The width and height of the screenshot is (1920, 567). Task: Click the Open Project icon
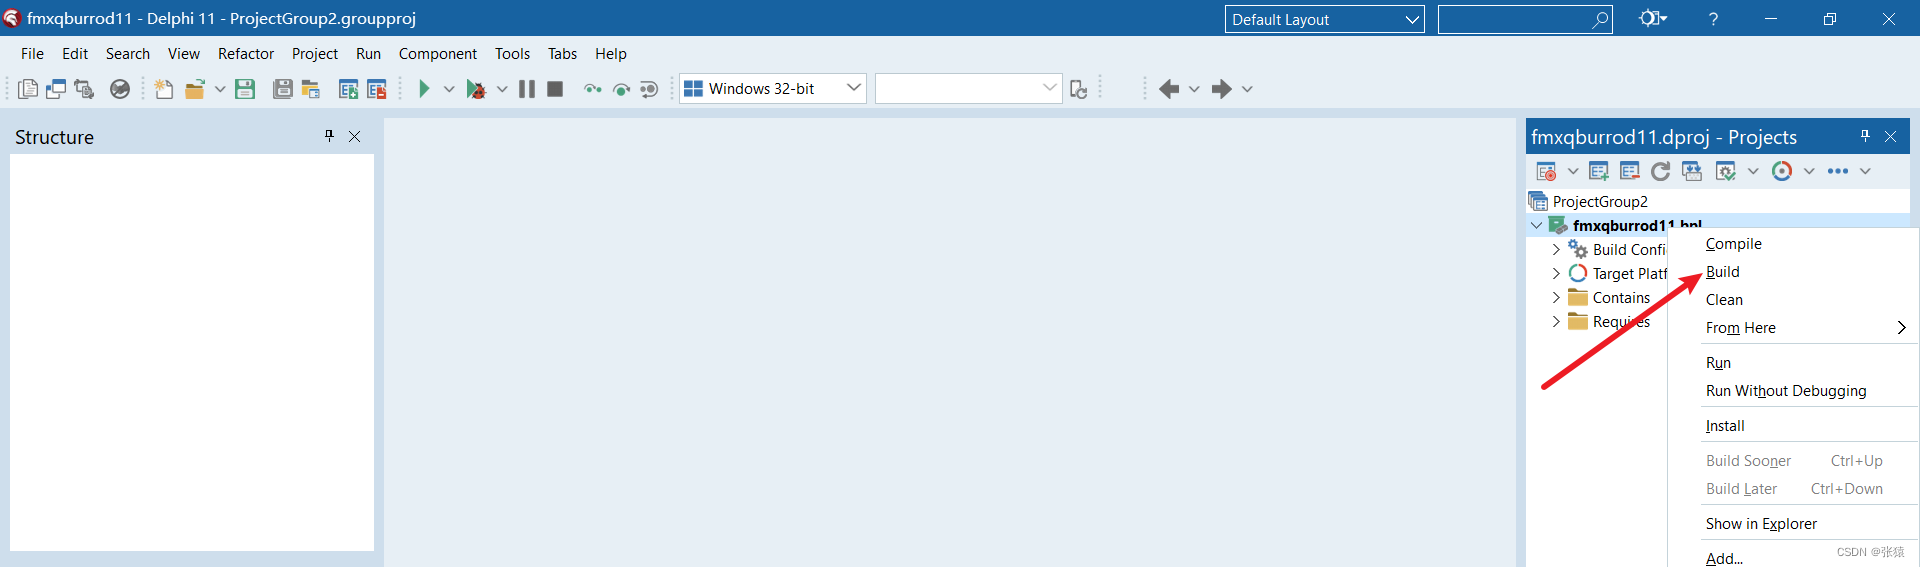pyautogui.click(x=311, y=89)
